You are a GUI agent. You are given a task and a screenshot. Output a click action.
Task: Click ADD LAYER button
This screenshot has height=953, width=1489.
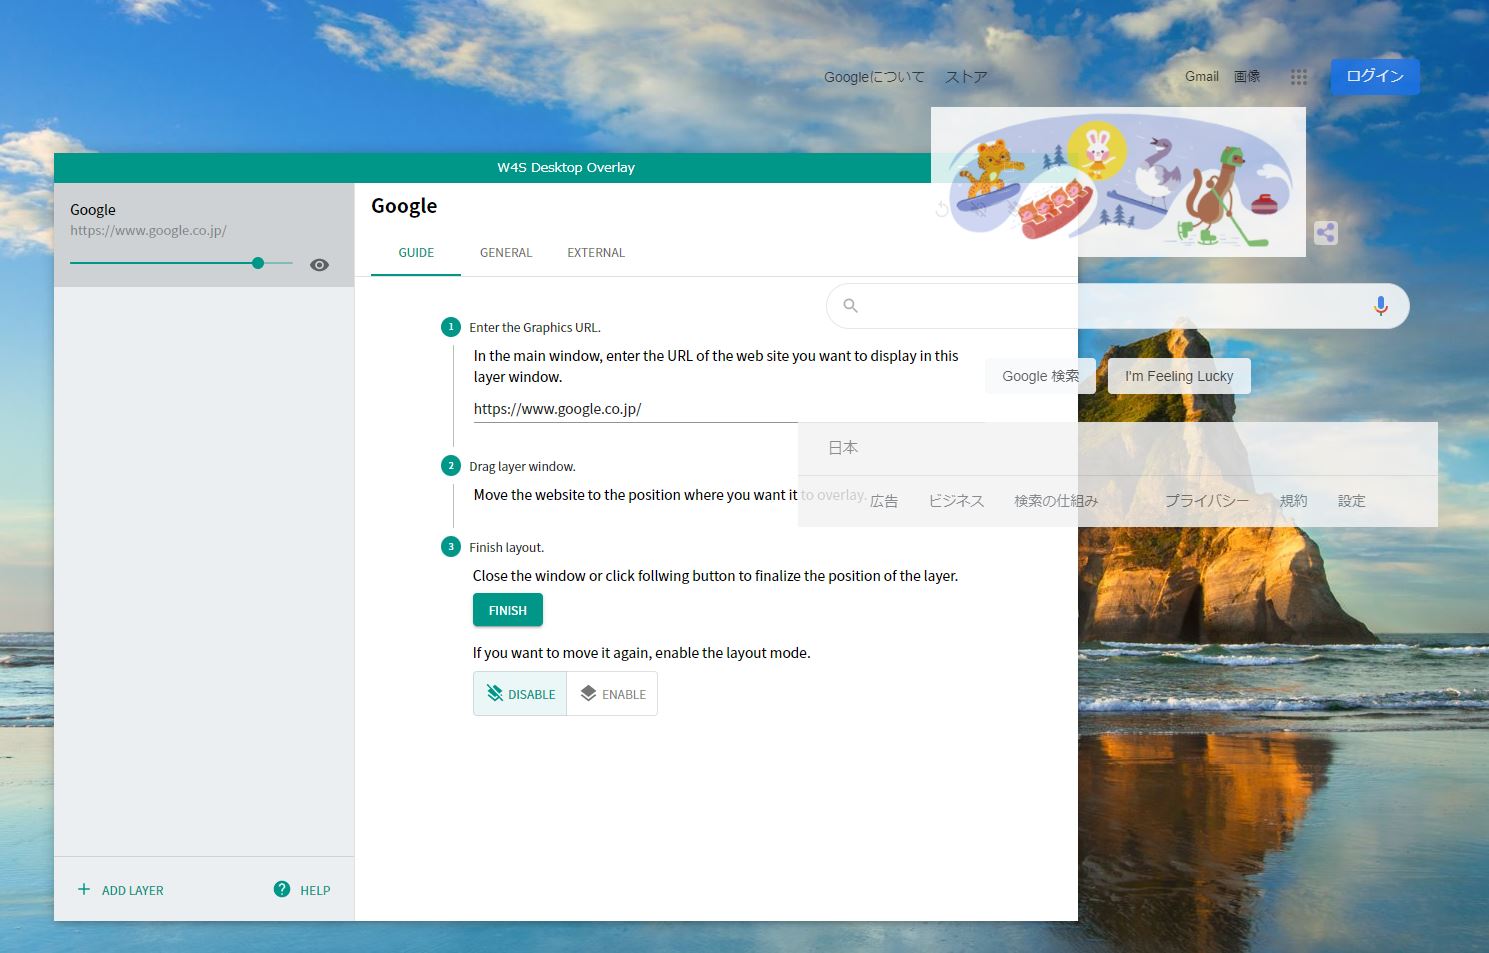click(120, 890)
